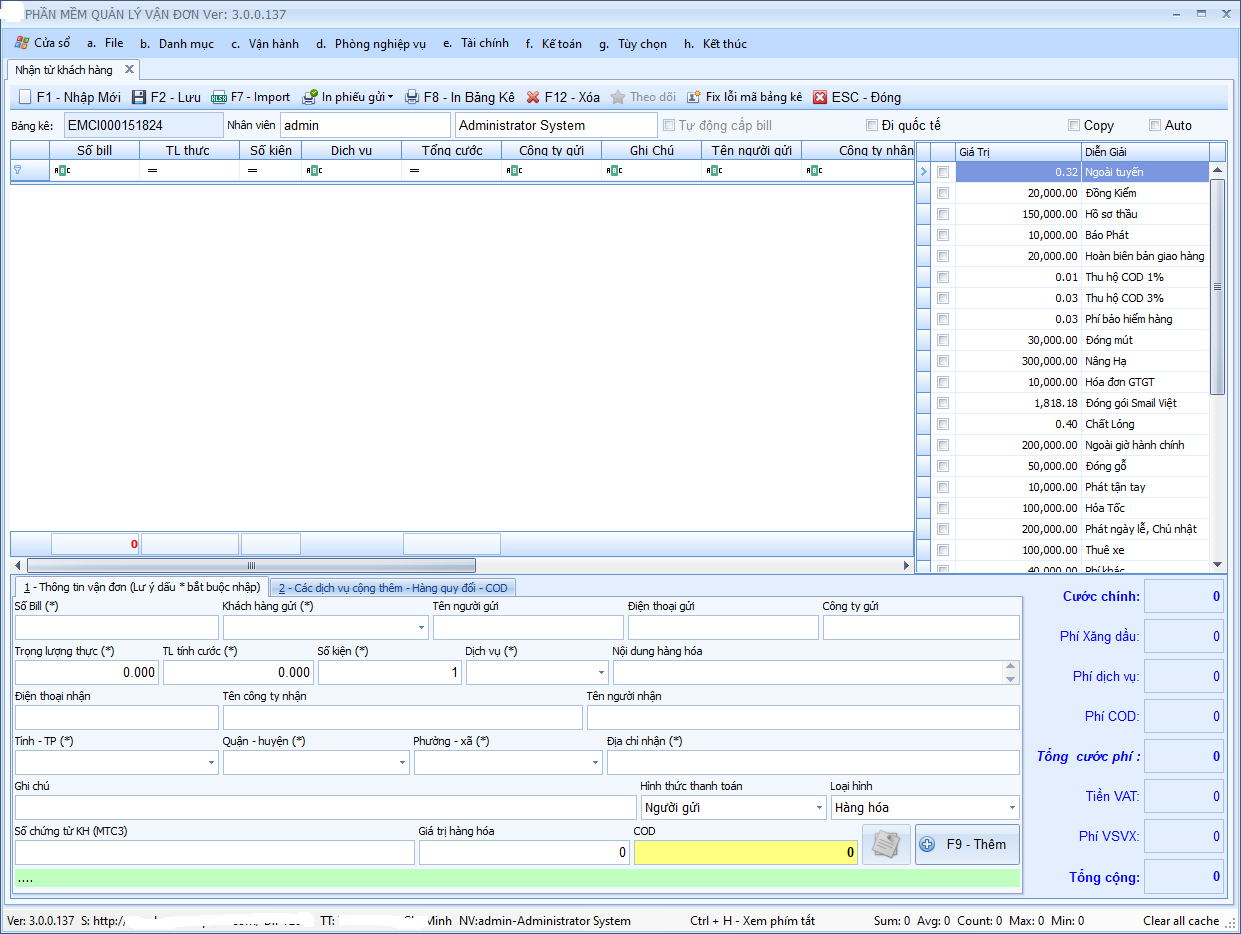Click the services list vertical scrollbar thumb

pos(1217,287)
